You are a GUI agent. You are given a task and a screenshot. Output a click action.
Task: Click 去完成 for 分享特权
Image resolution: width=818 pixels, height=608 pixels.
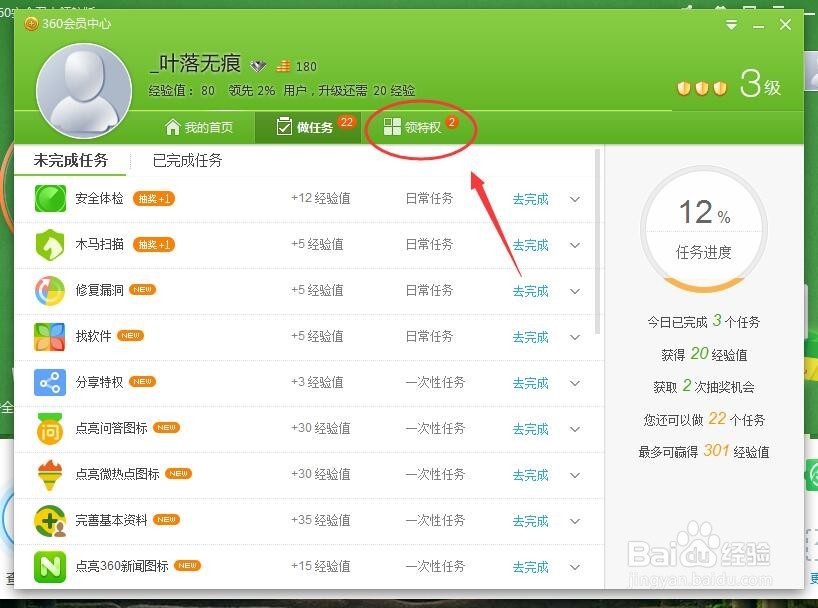531,383
